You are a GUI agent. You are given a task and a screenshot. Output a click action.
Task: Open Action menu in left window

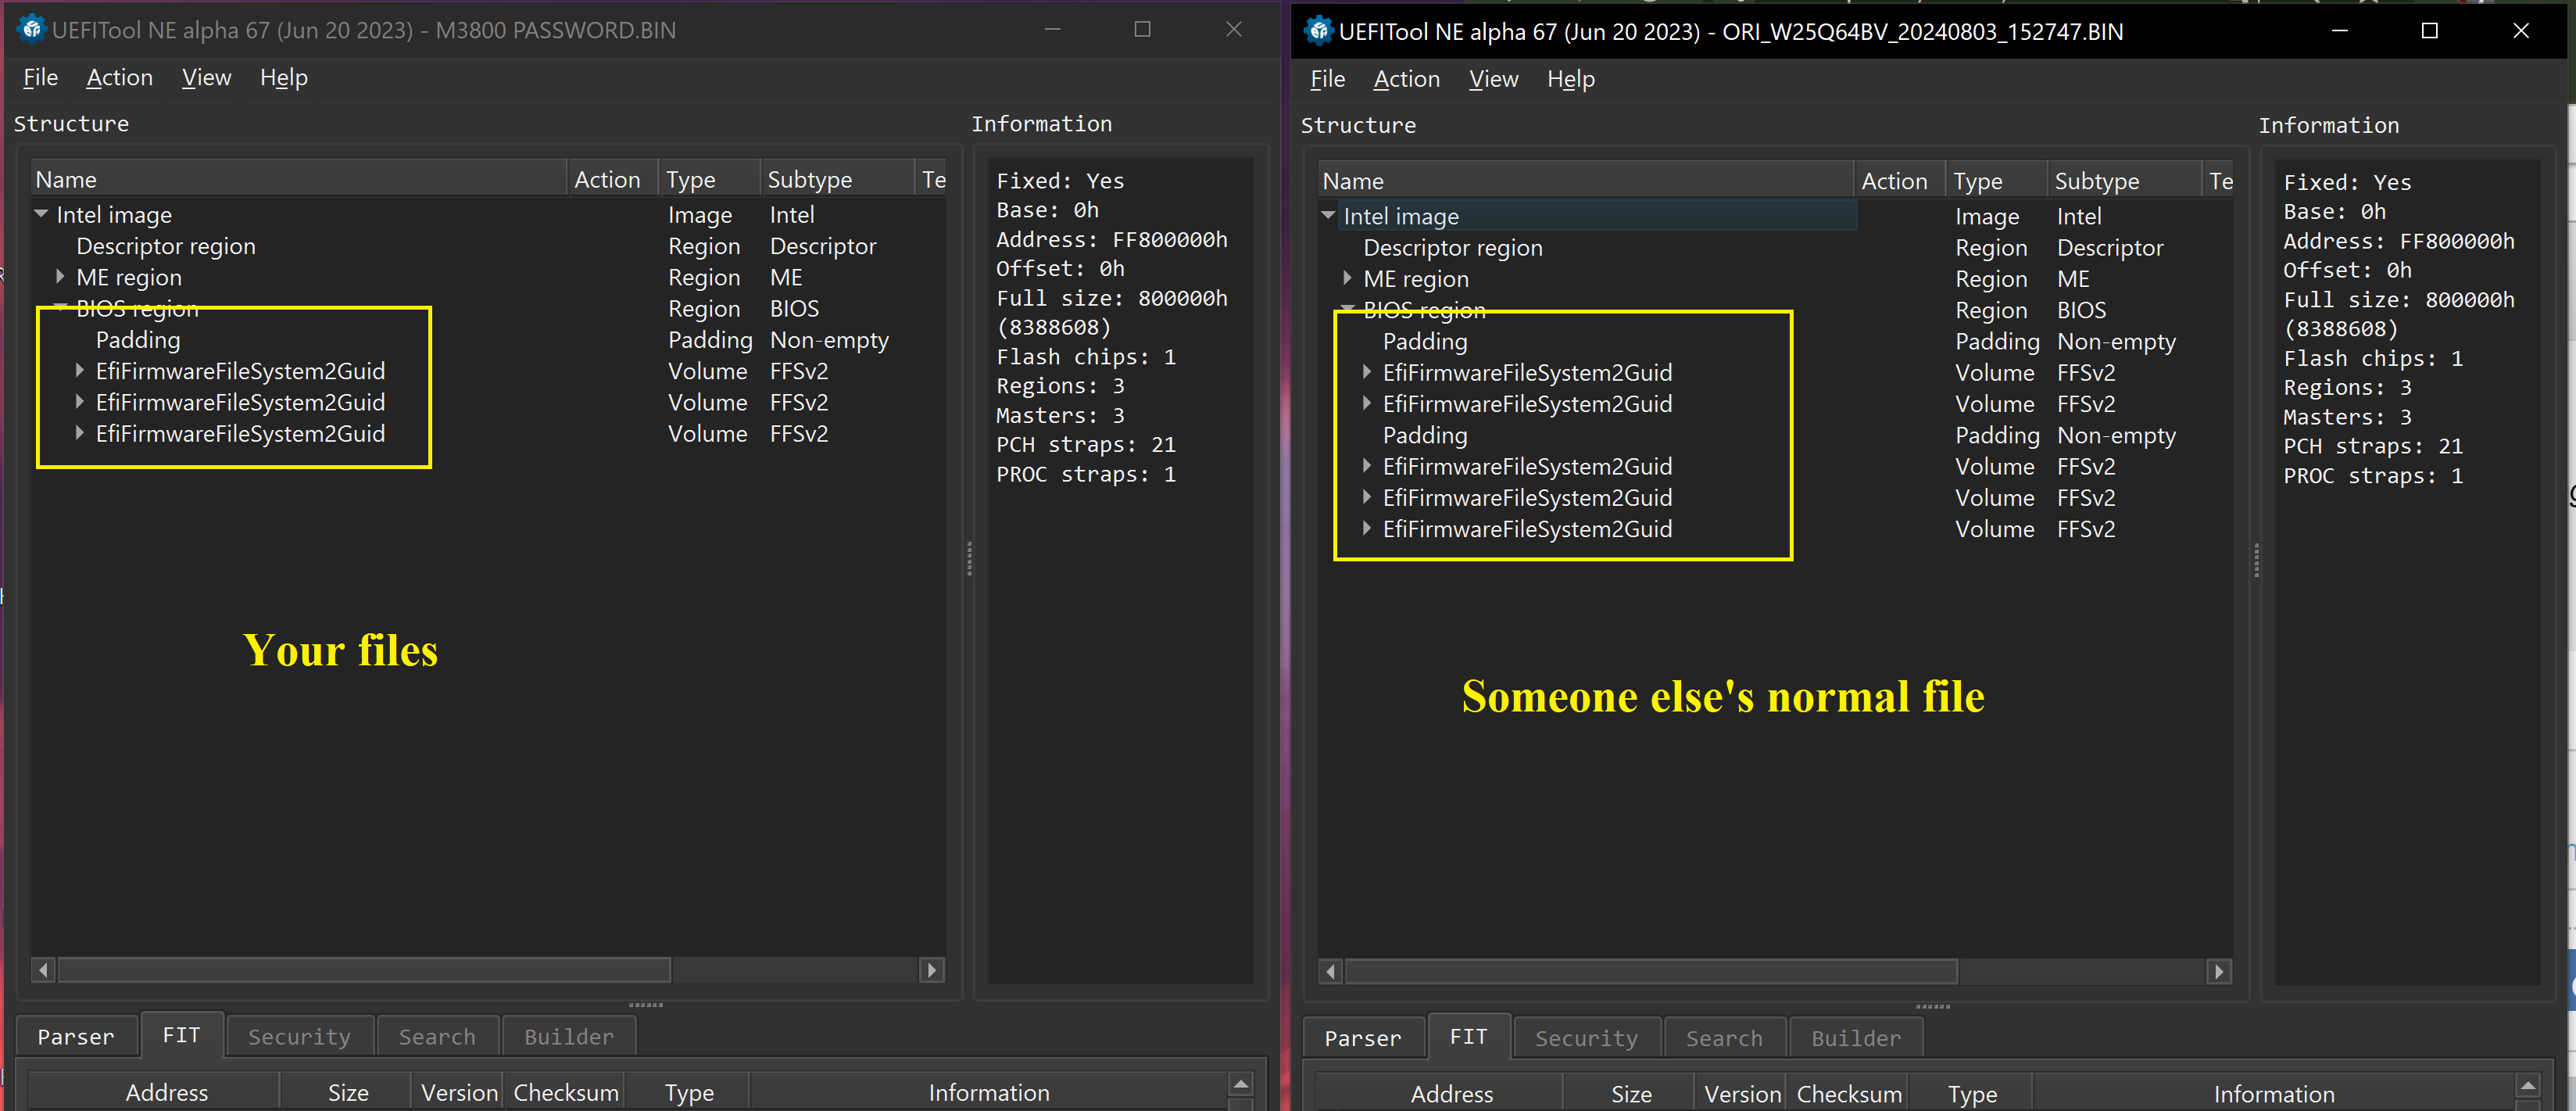[119, 77]
